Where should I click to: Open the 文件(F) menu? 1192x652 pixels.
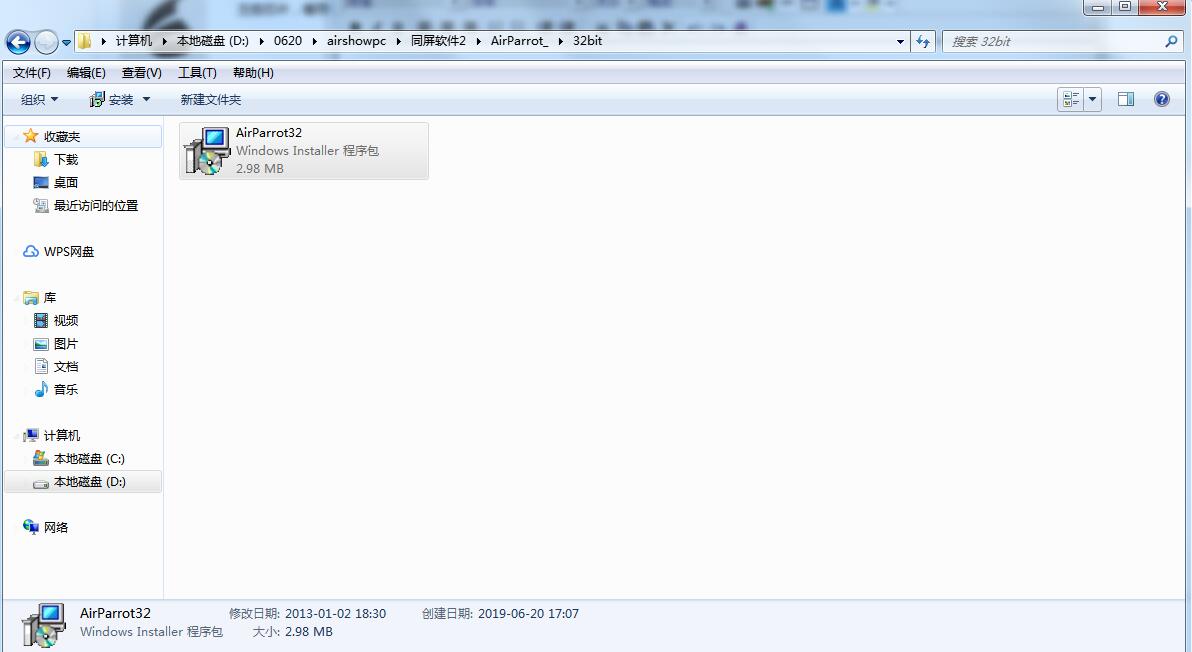32,73
